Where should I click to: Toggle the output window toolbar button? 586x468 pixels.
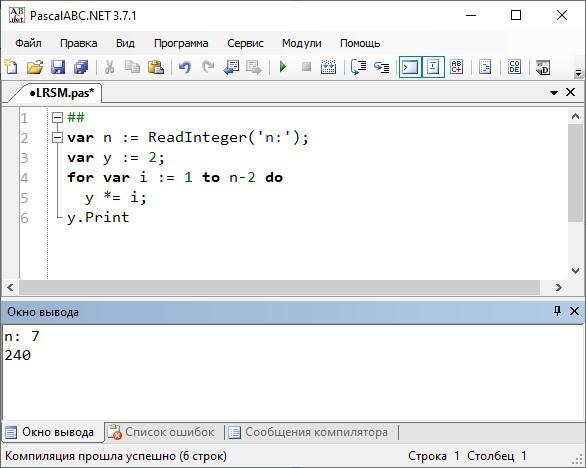point(410,67)
